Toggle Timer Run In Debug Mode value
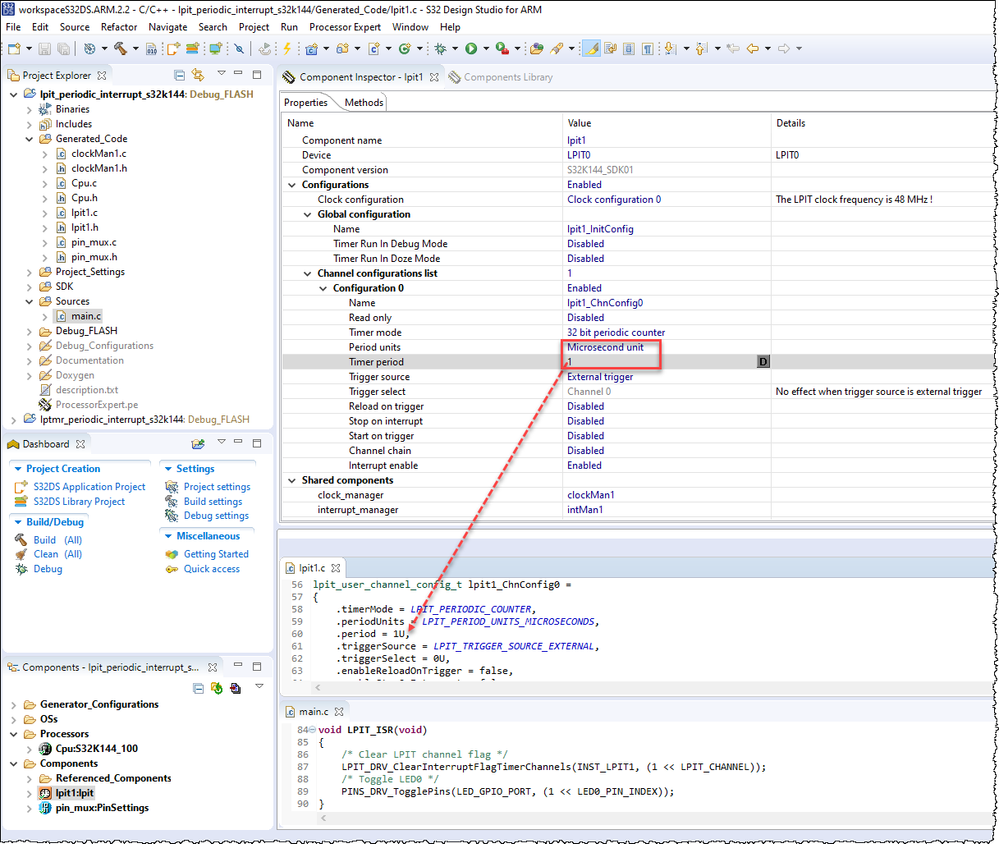This screenshot has width=999, height=844. click(585, 243)
